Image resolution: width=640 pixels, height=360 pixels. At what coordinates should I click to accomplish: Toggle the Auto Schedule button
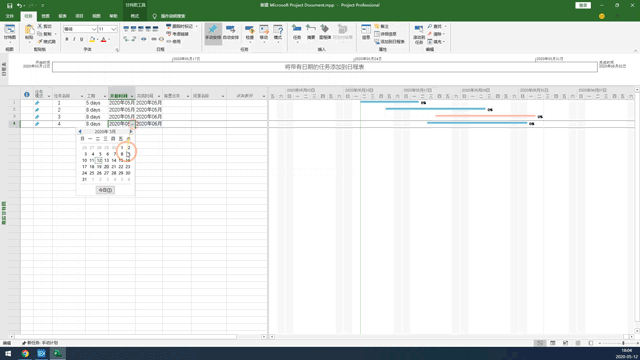coord(231,33)
